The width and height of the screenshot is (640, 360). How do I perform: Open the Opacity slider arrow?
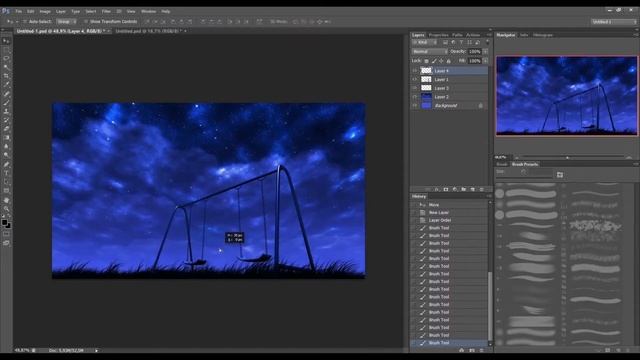click(485, 51)
